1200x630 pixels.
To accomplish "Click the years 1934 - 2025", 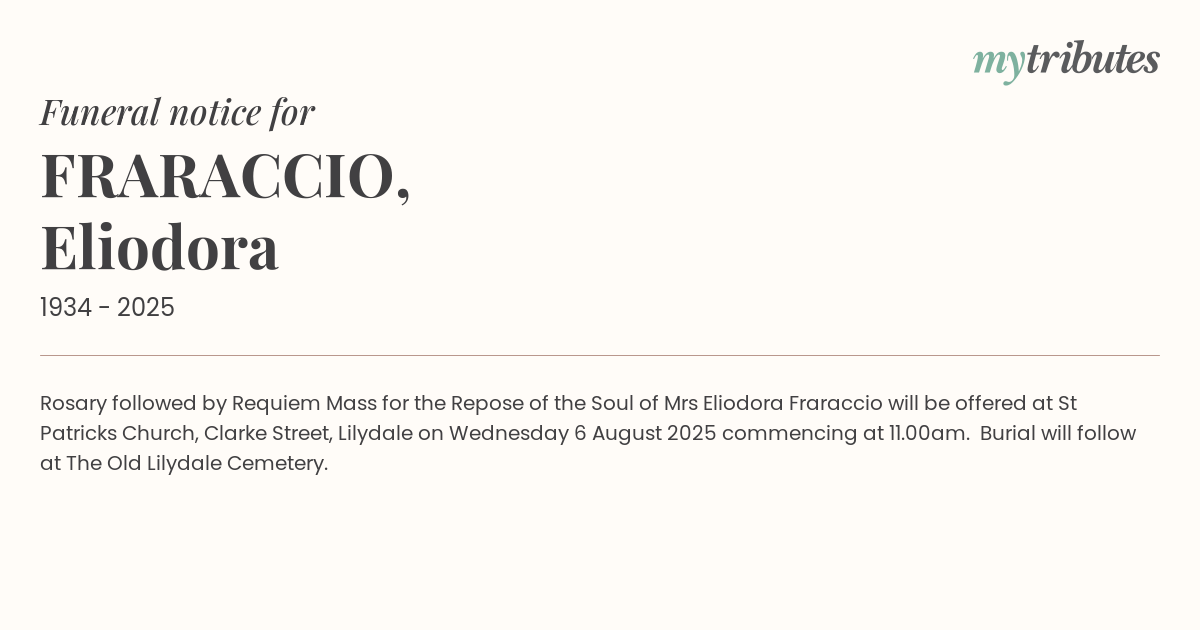I will point(107,308).
